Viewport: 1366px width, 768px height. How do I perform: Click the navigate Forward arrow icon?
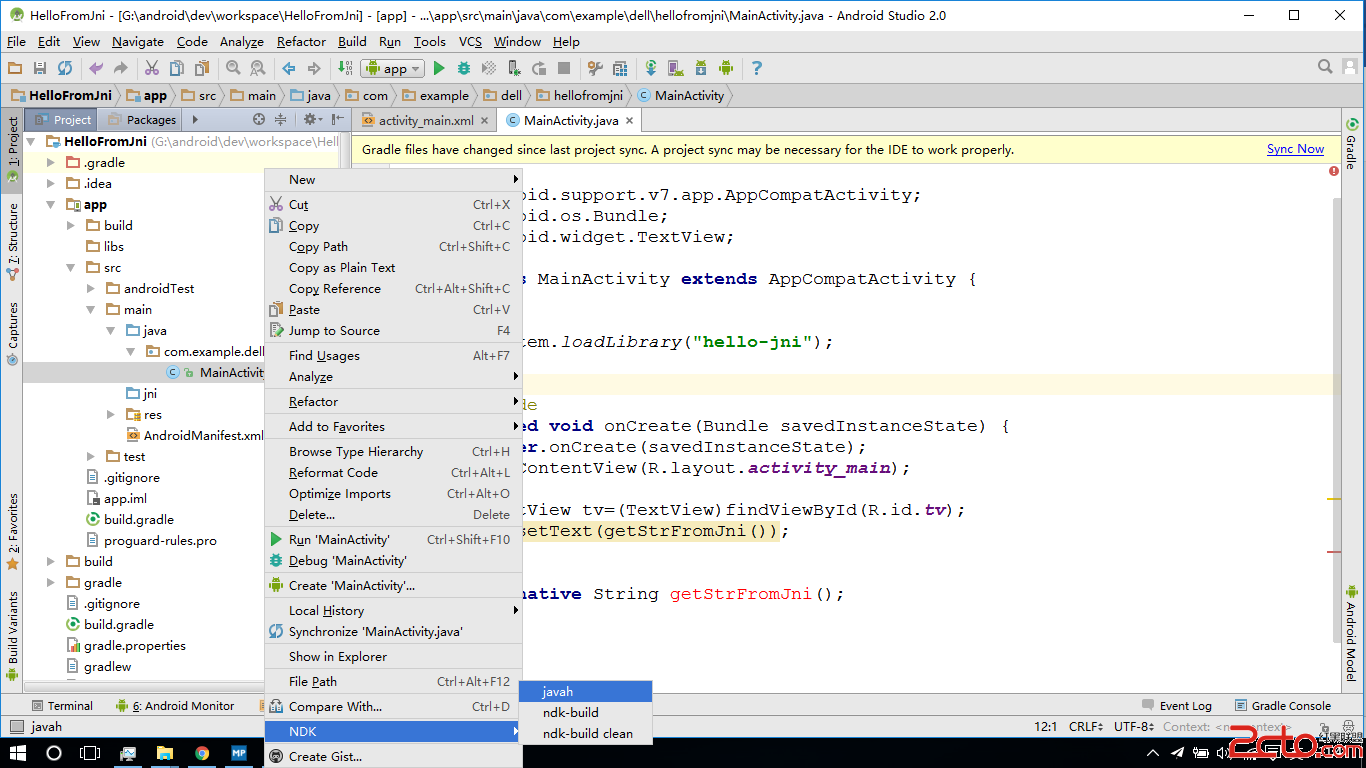point(314,68)
